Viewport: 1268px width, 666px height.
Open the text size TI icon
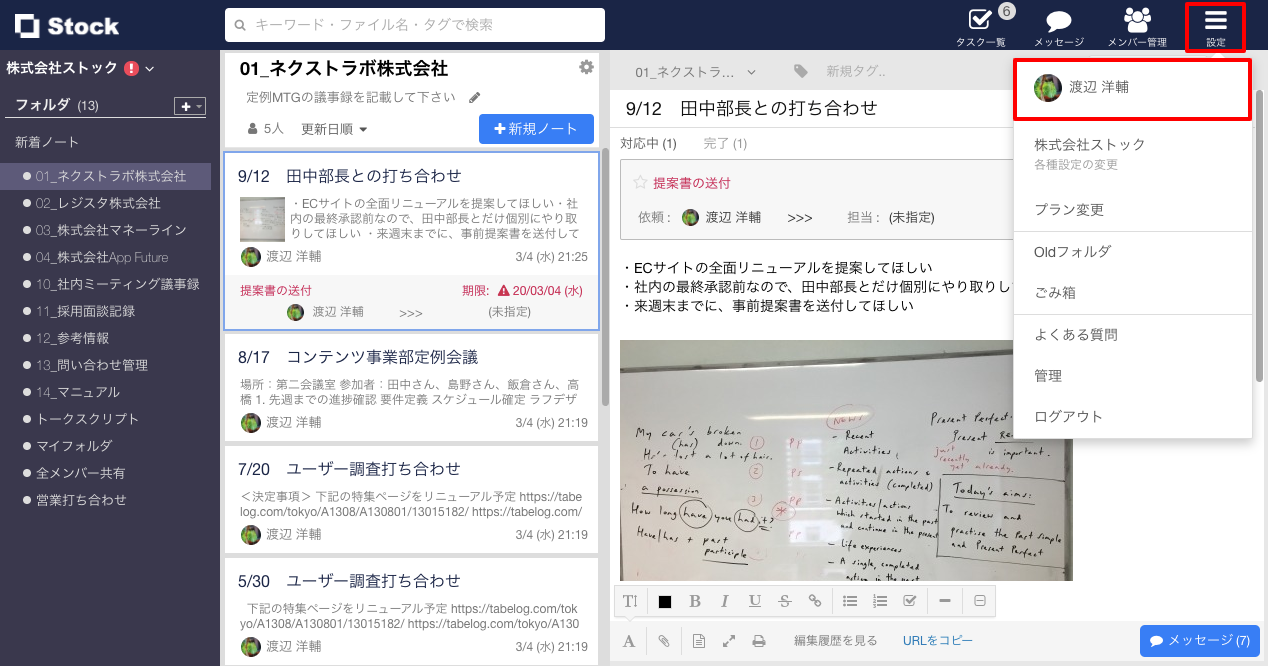click(629, 601)
